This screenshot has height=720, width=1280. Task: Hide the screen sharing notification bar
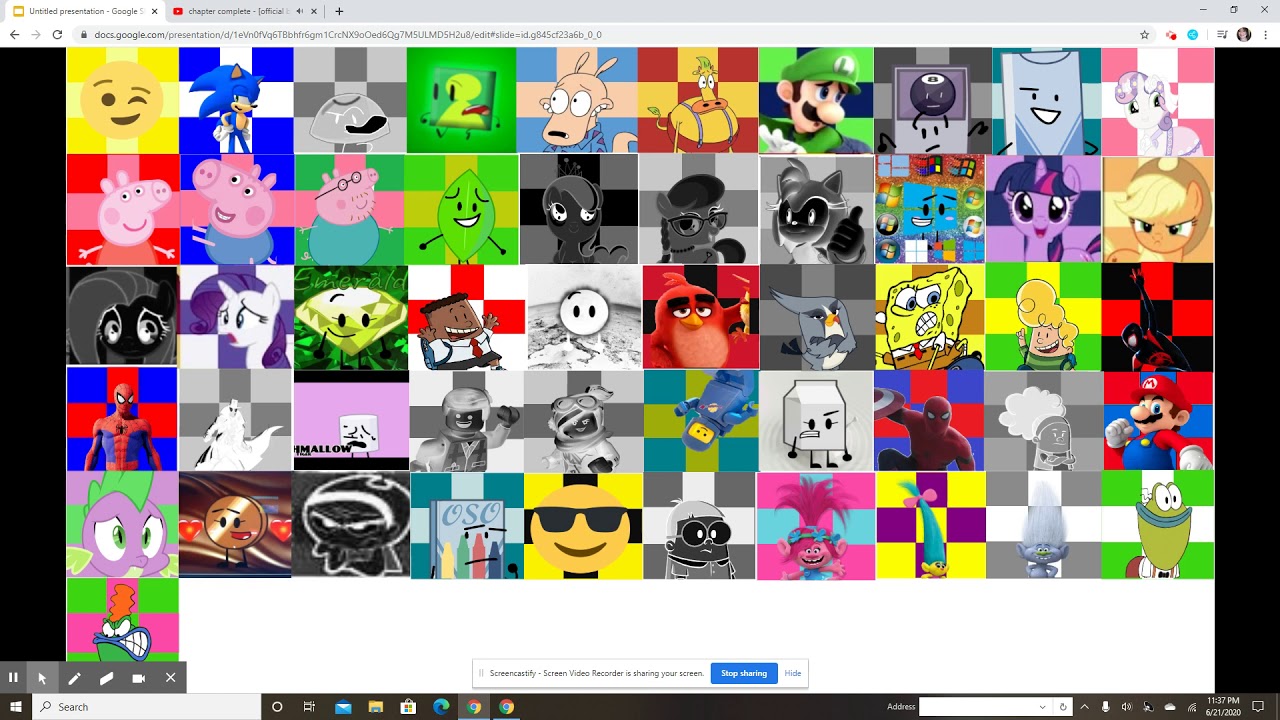(x=793, y=673)
